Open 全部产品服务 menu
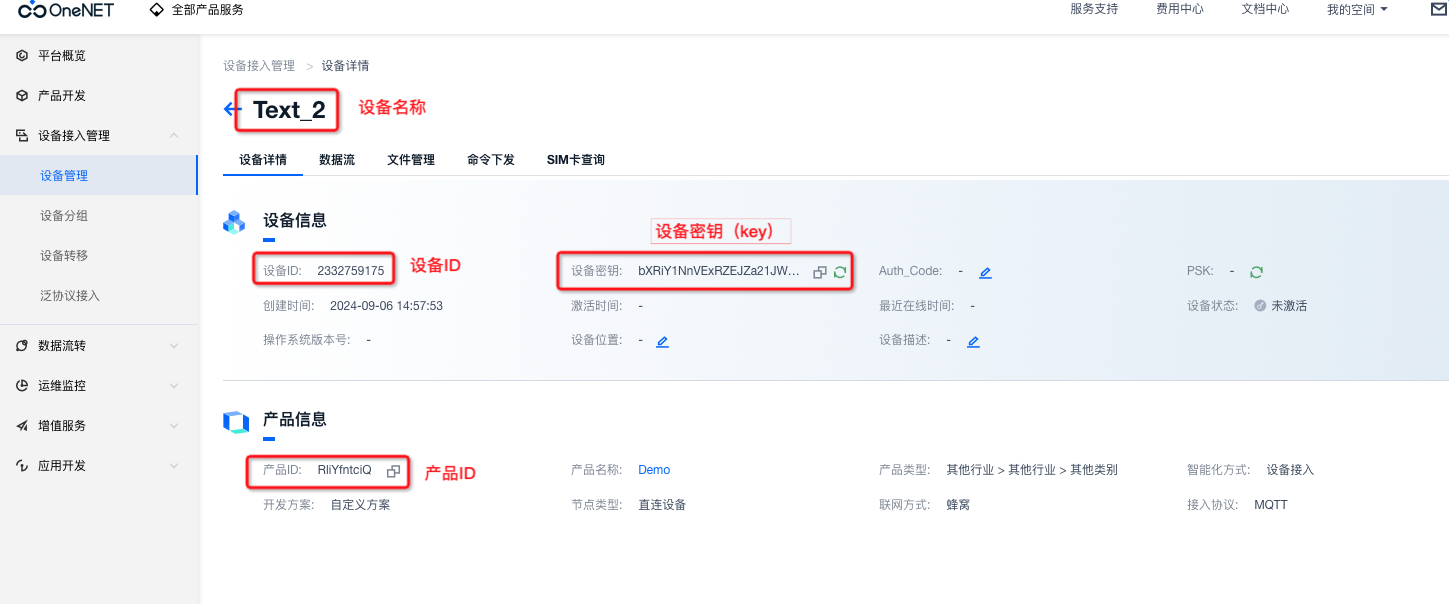1449x604 pixels. click(x=196, y=10)
